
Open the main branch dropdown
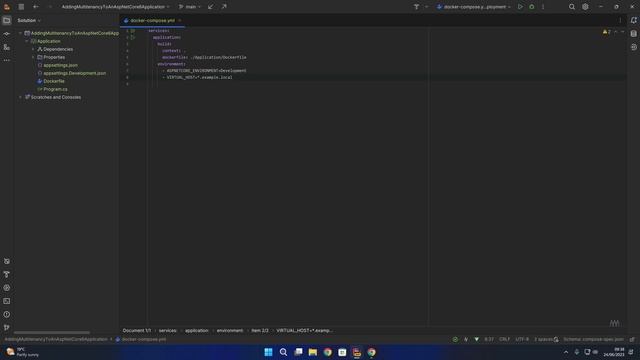pyautogui.click(x=190, y=7)
